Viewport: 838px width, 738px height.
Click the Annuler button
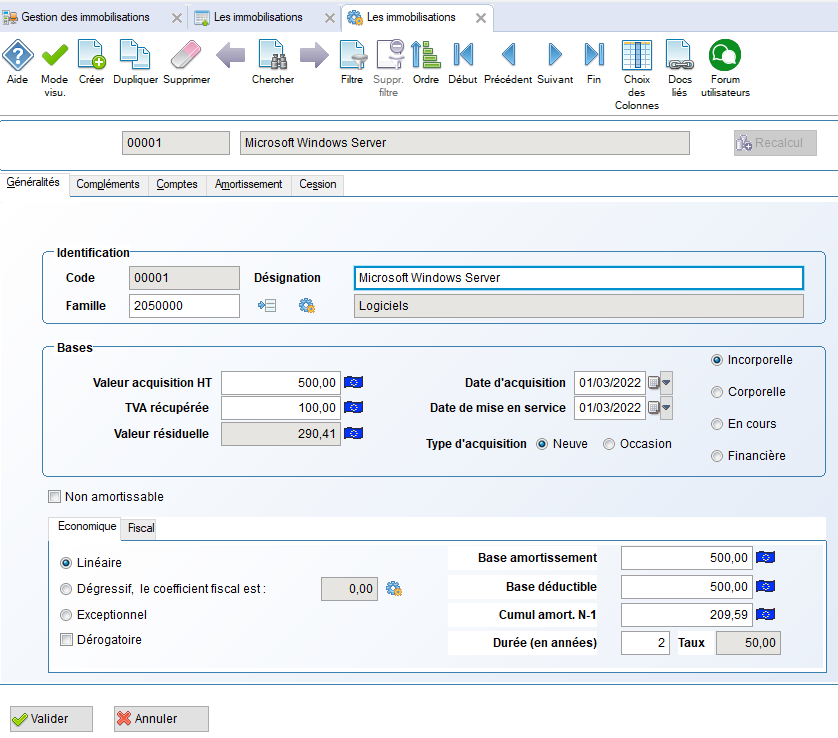[161, 719]
